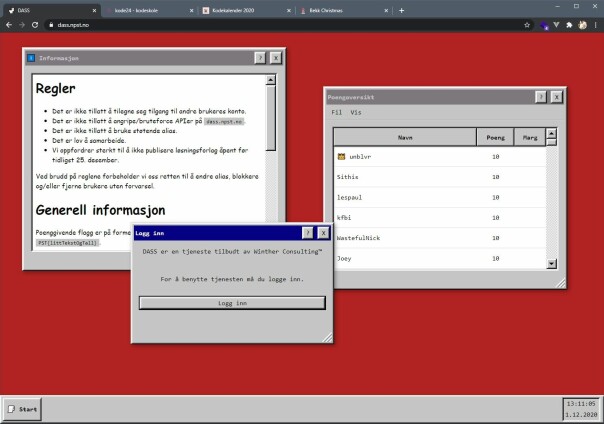Select the lespaul row in scoreboard
Screen dimensions: 604x424
[x=440, y=197]
